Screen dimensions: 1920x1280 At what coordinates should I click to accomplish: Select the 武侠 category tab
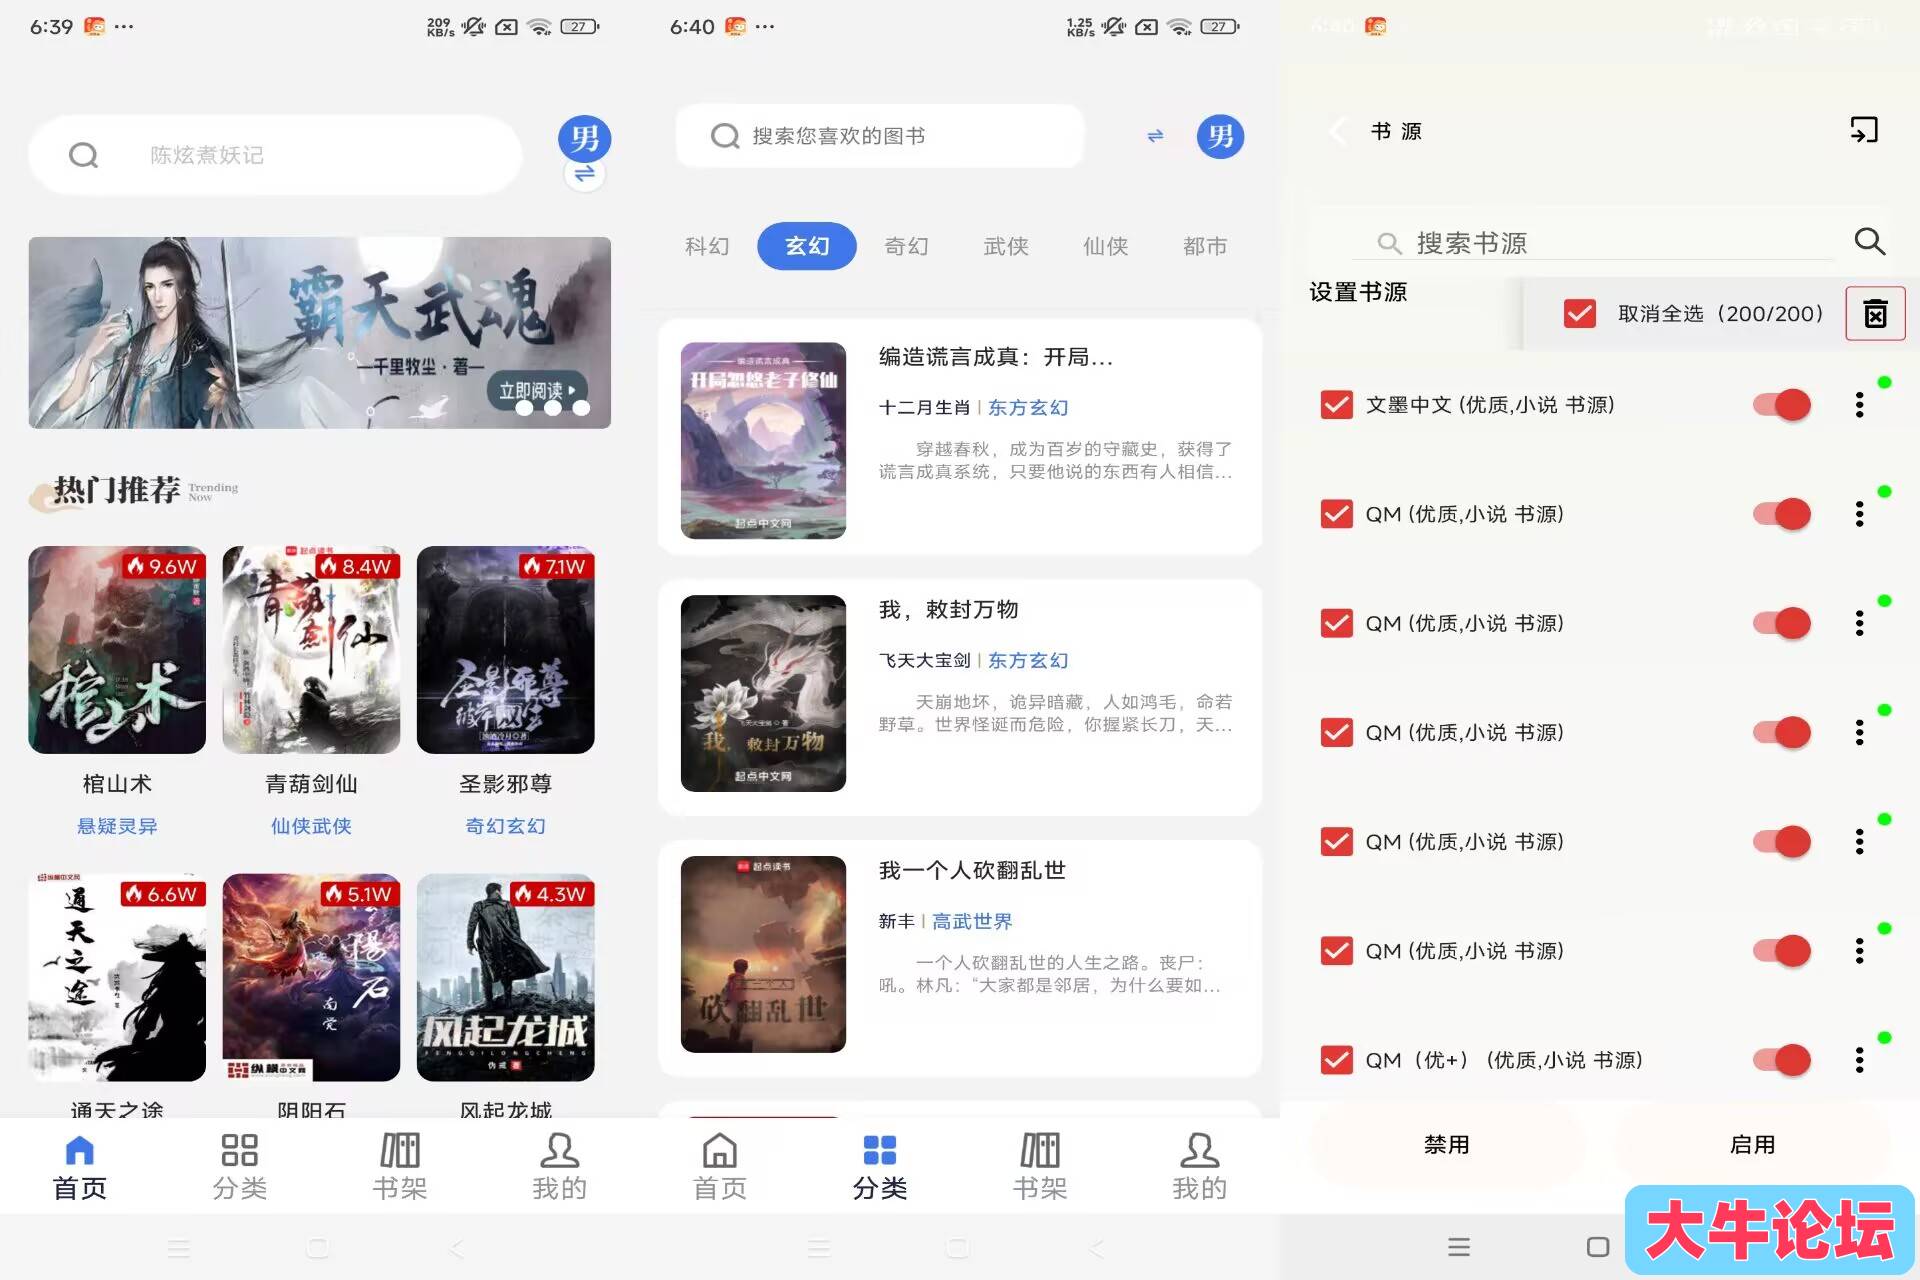point(1006,246)
